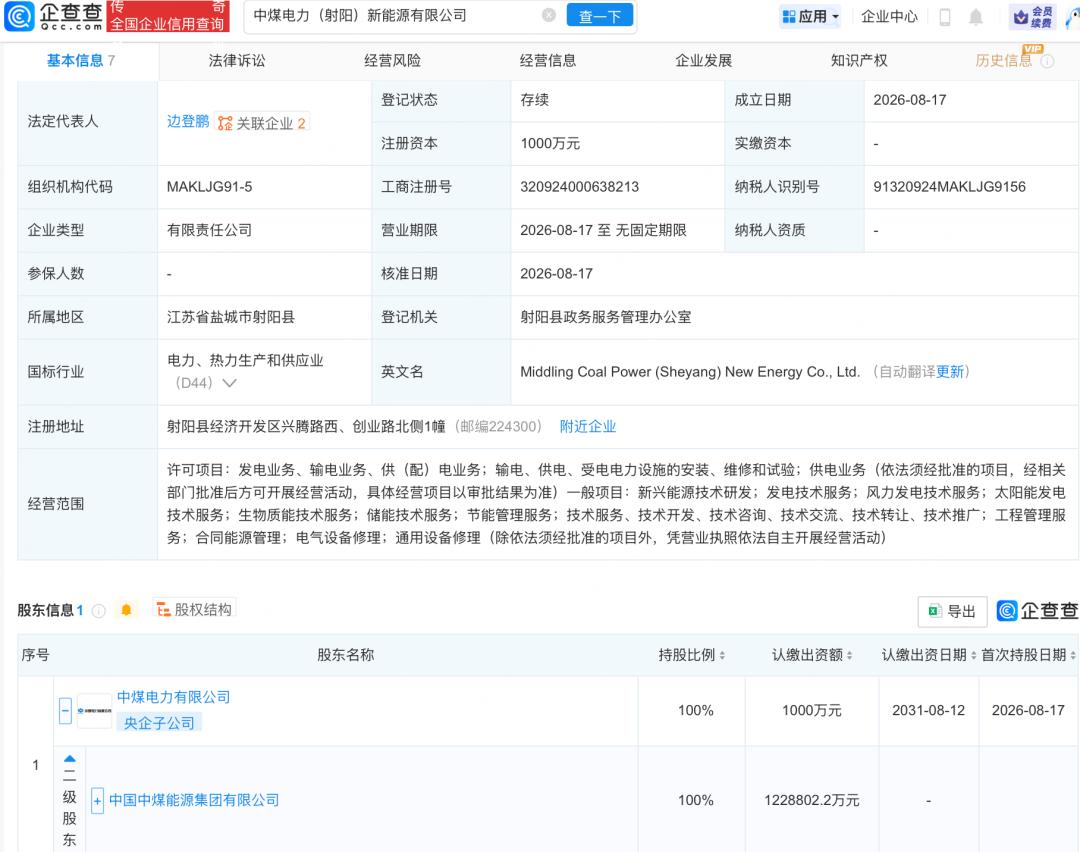Click the 全国企业信用查询 red banner
The image size is (1080, 852).
168,17
